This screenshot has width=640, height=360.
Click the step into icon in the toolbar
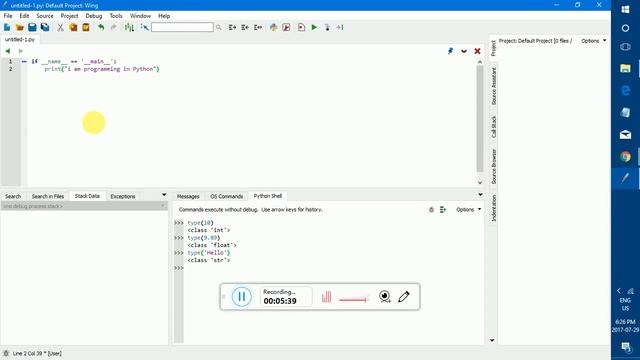click(327, 27)
